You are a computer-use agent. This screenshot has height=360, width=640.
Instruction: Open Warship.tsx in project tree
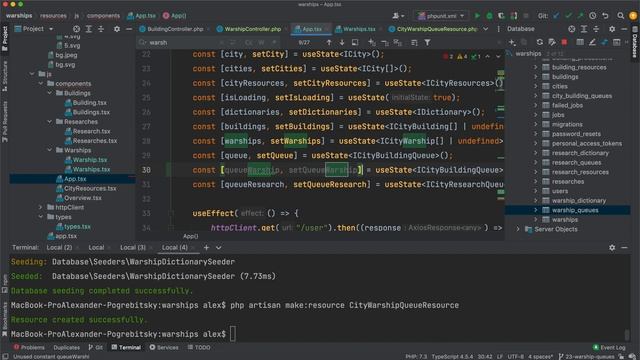tap(90, 160)
